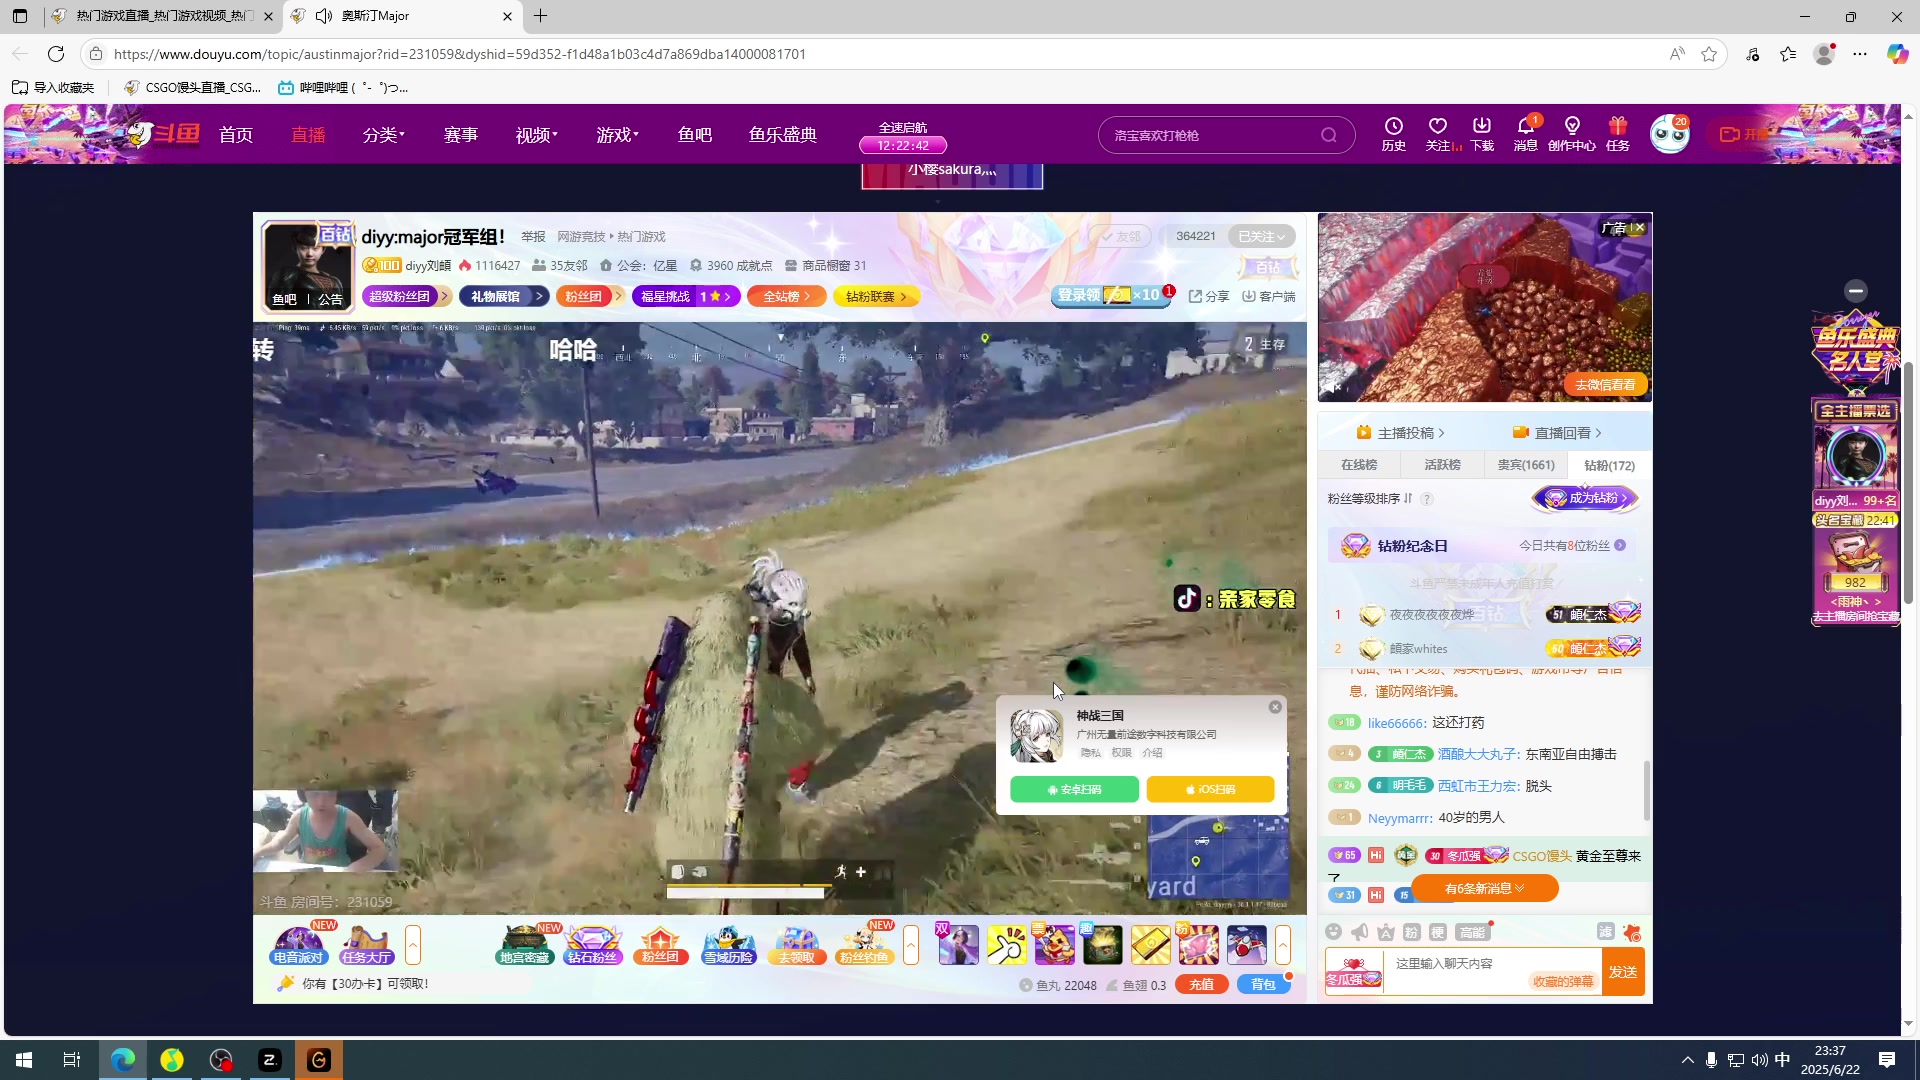
Task: Switch to 在线榜 tab
Action: point(1359,465)
